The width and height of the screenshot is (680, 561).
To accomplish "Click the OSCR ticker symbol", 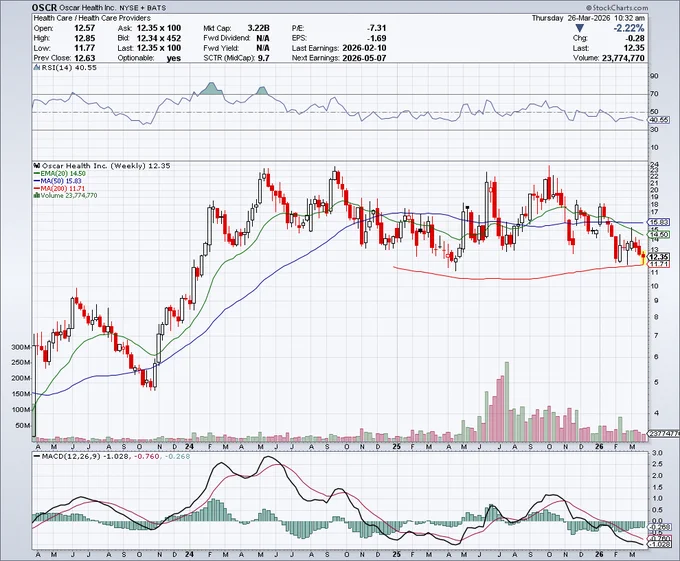I will coord(44,7).
